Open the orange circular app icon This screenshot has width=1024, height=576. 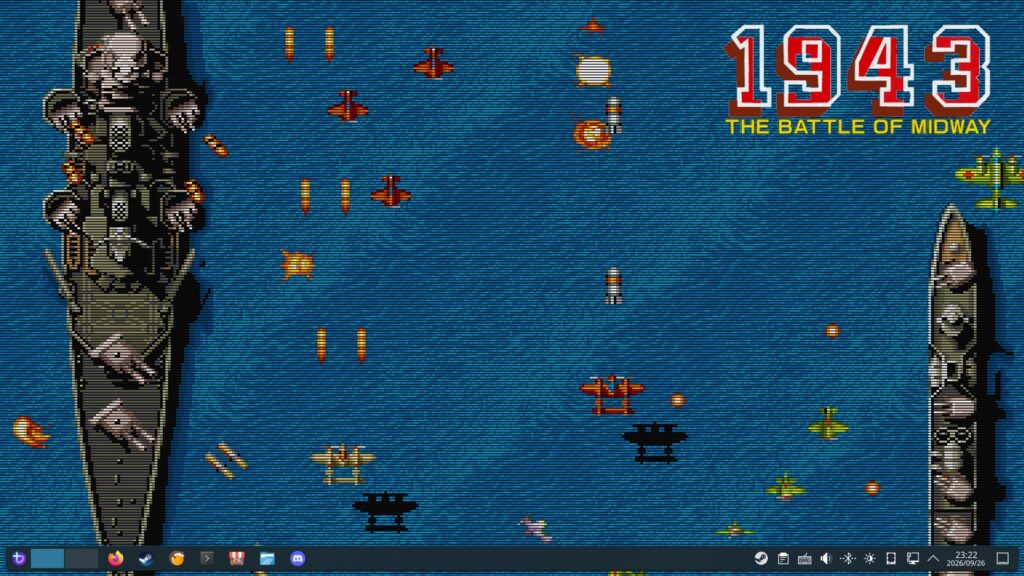(x=176, y=558)
